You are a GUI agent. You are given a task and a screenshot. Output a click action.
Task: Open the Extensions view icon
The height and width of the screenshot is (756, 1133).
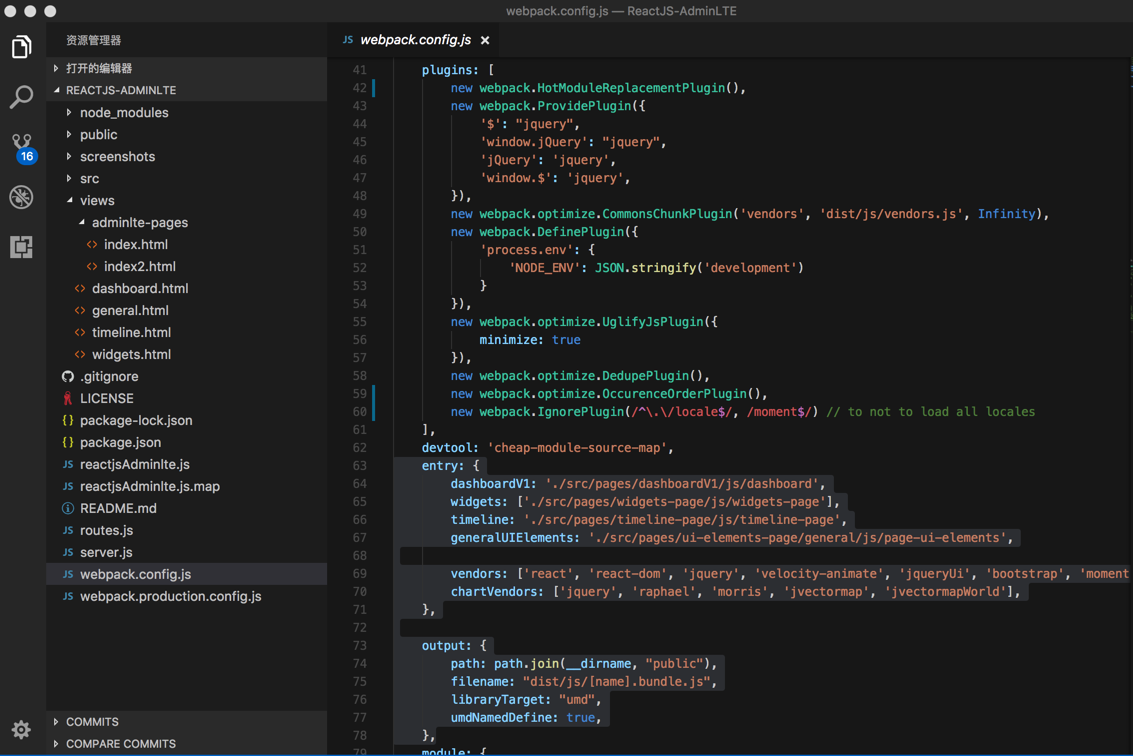point(21,247)
